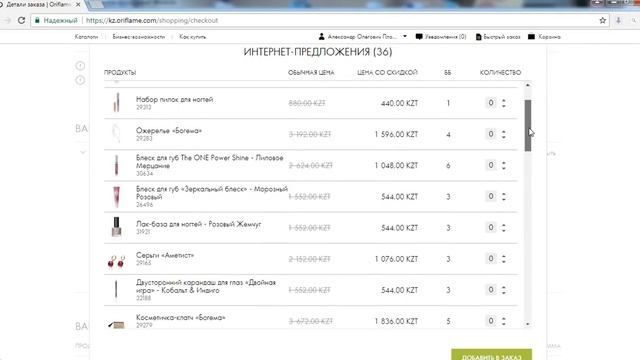Select product name Косметичка-клатч «Богема»
Screen dimensions: 640x360
coord(180,317)
